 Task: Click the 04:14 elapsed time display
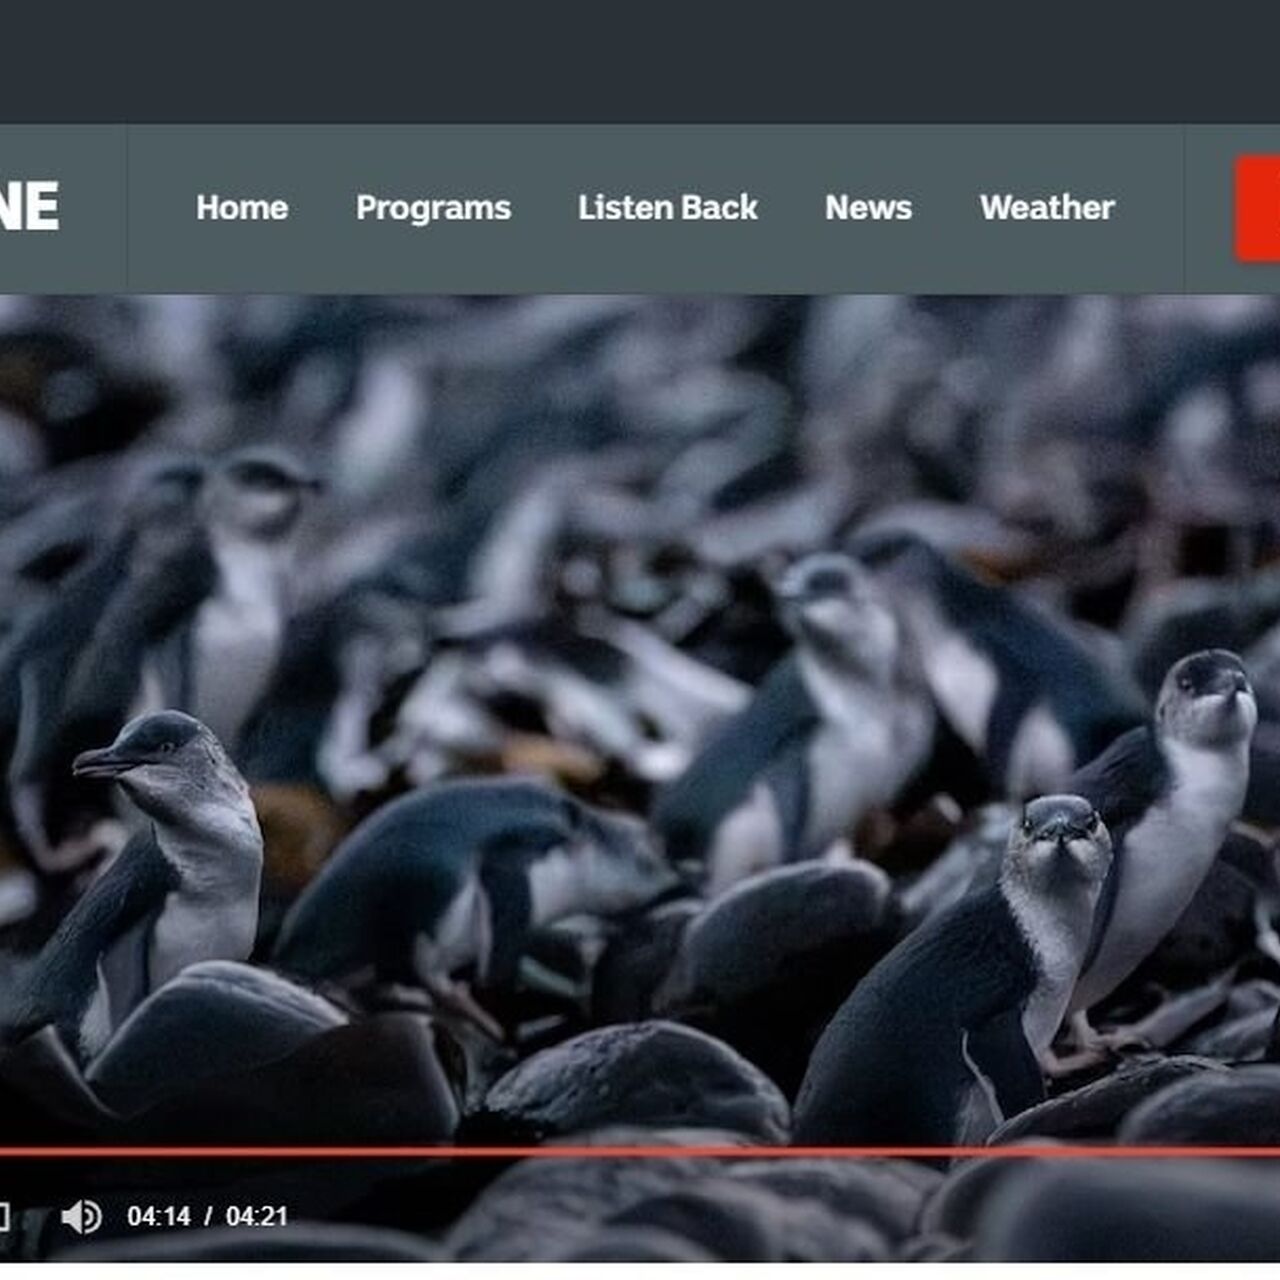(x=158, y=1216)
